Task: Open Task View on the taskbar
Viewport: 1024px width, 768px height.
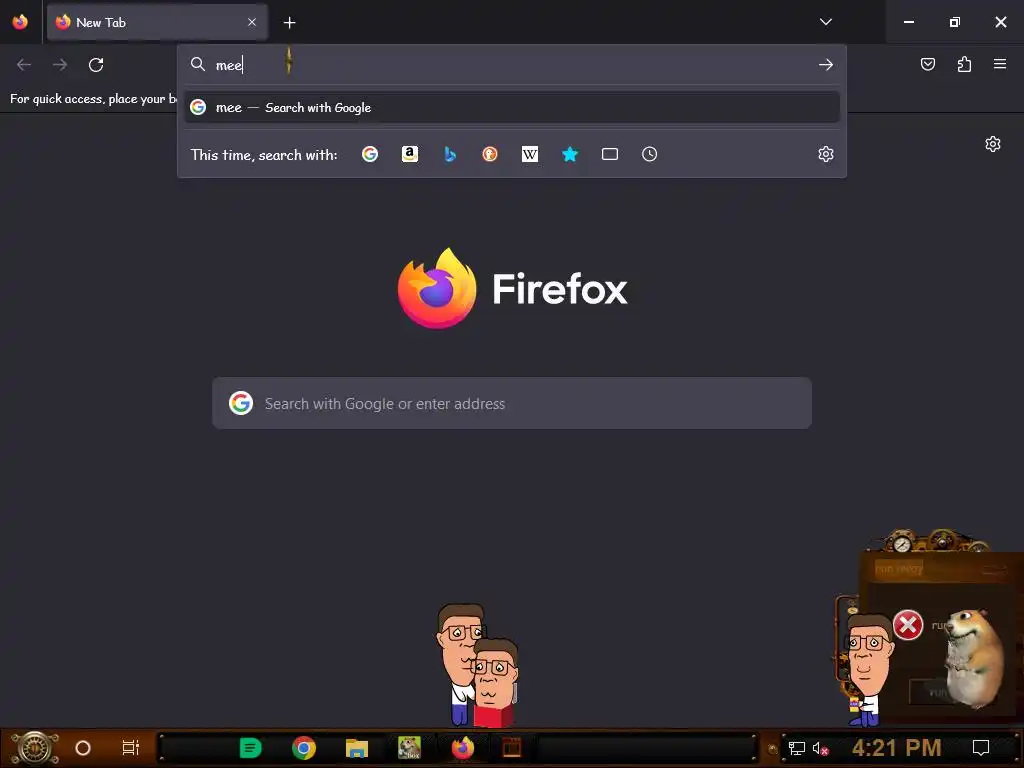Action: (131, 748)
